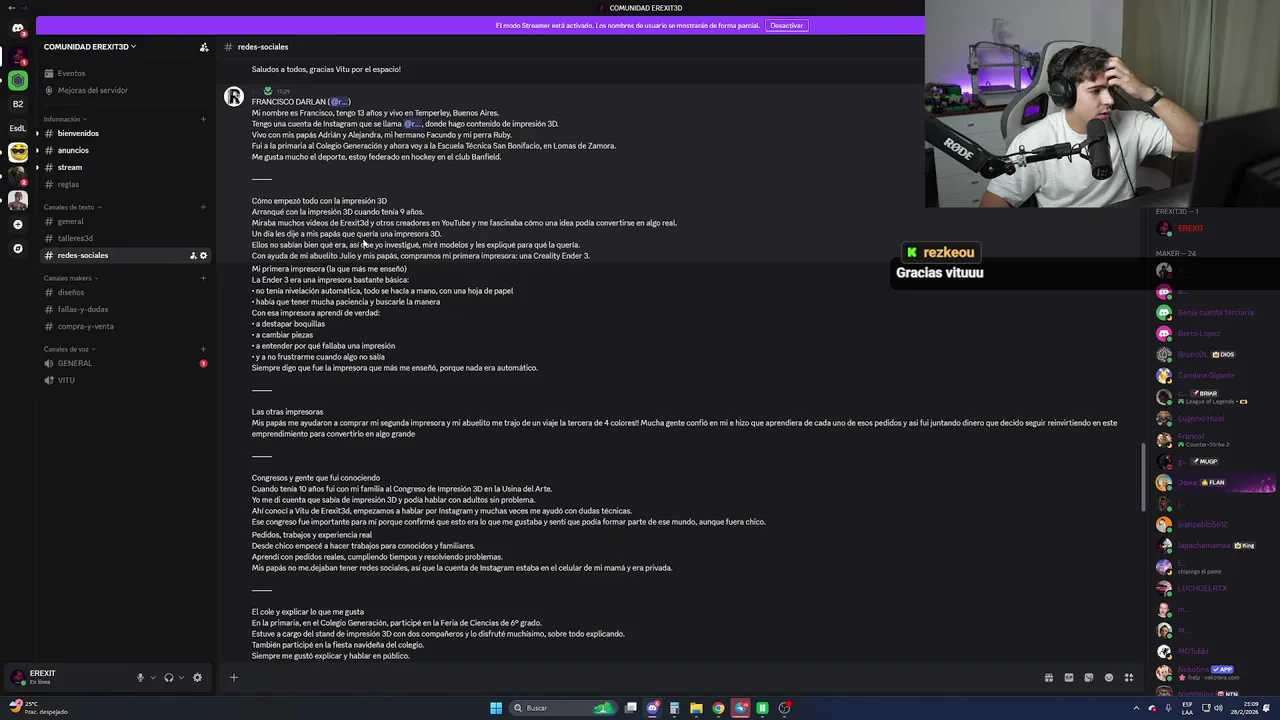Open the apps launcher icon in chat bar

[1129, 677]
